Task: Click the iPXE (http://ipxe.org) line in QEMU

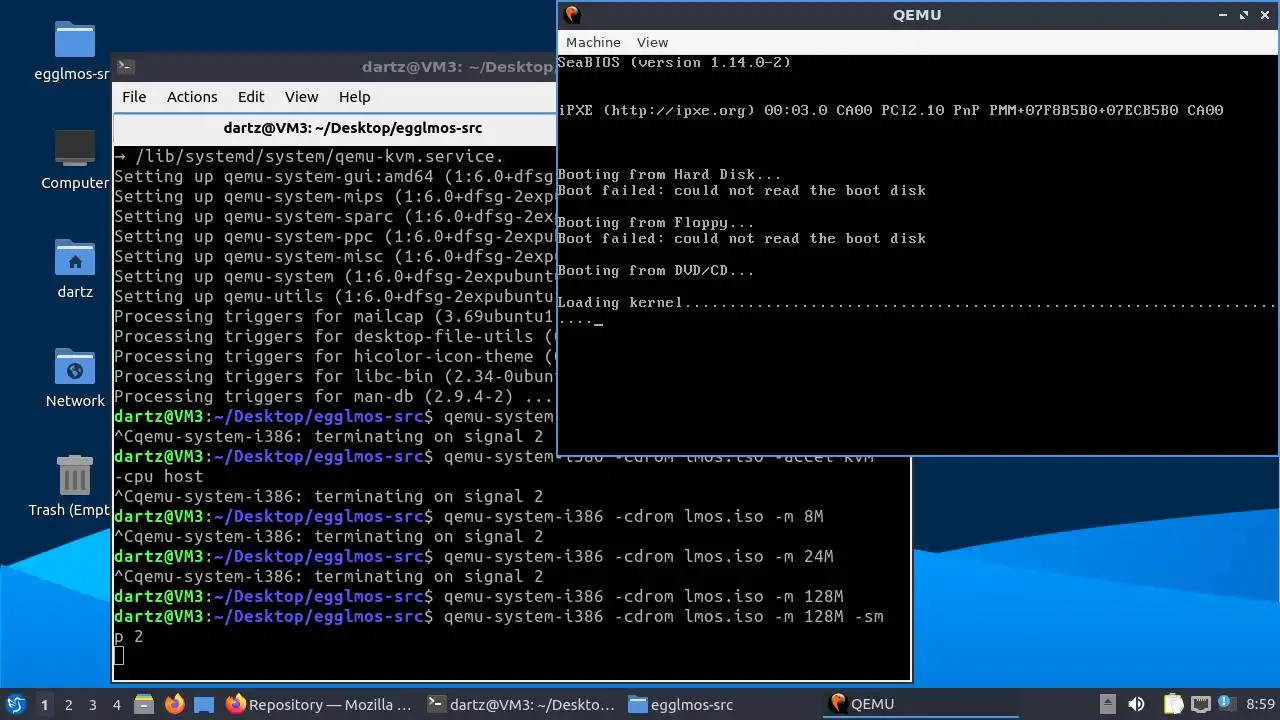Action: (x=890, y=110)
